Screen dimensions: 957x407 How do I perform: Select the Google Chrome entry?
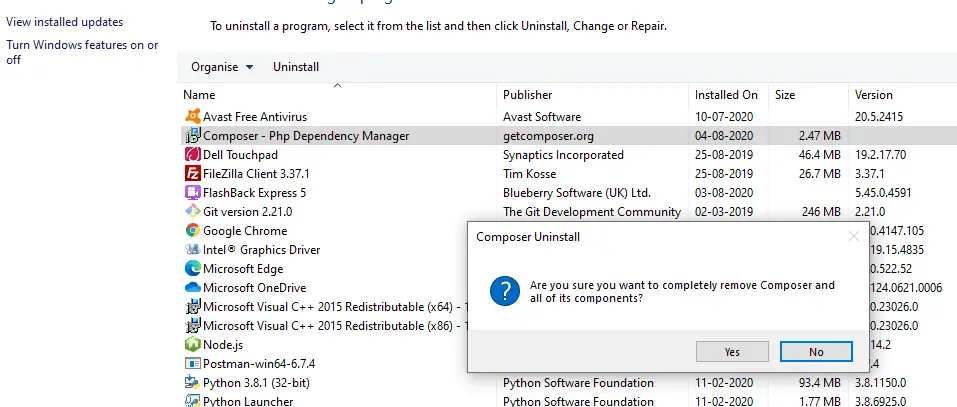(245, 231)
